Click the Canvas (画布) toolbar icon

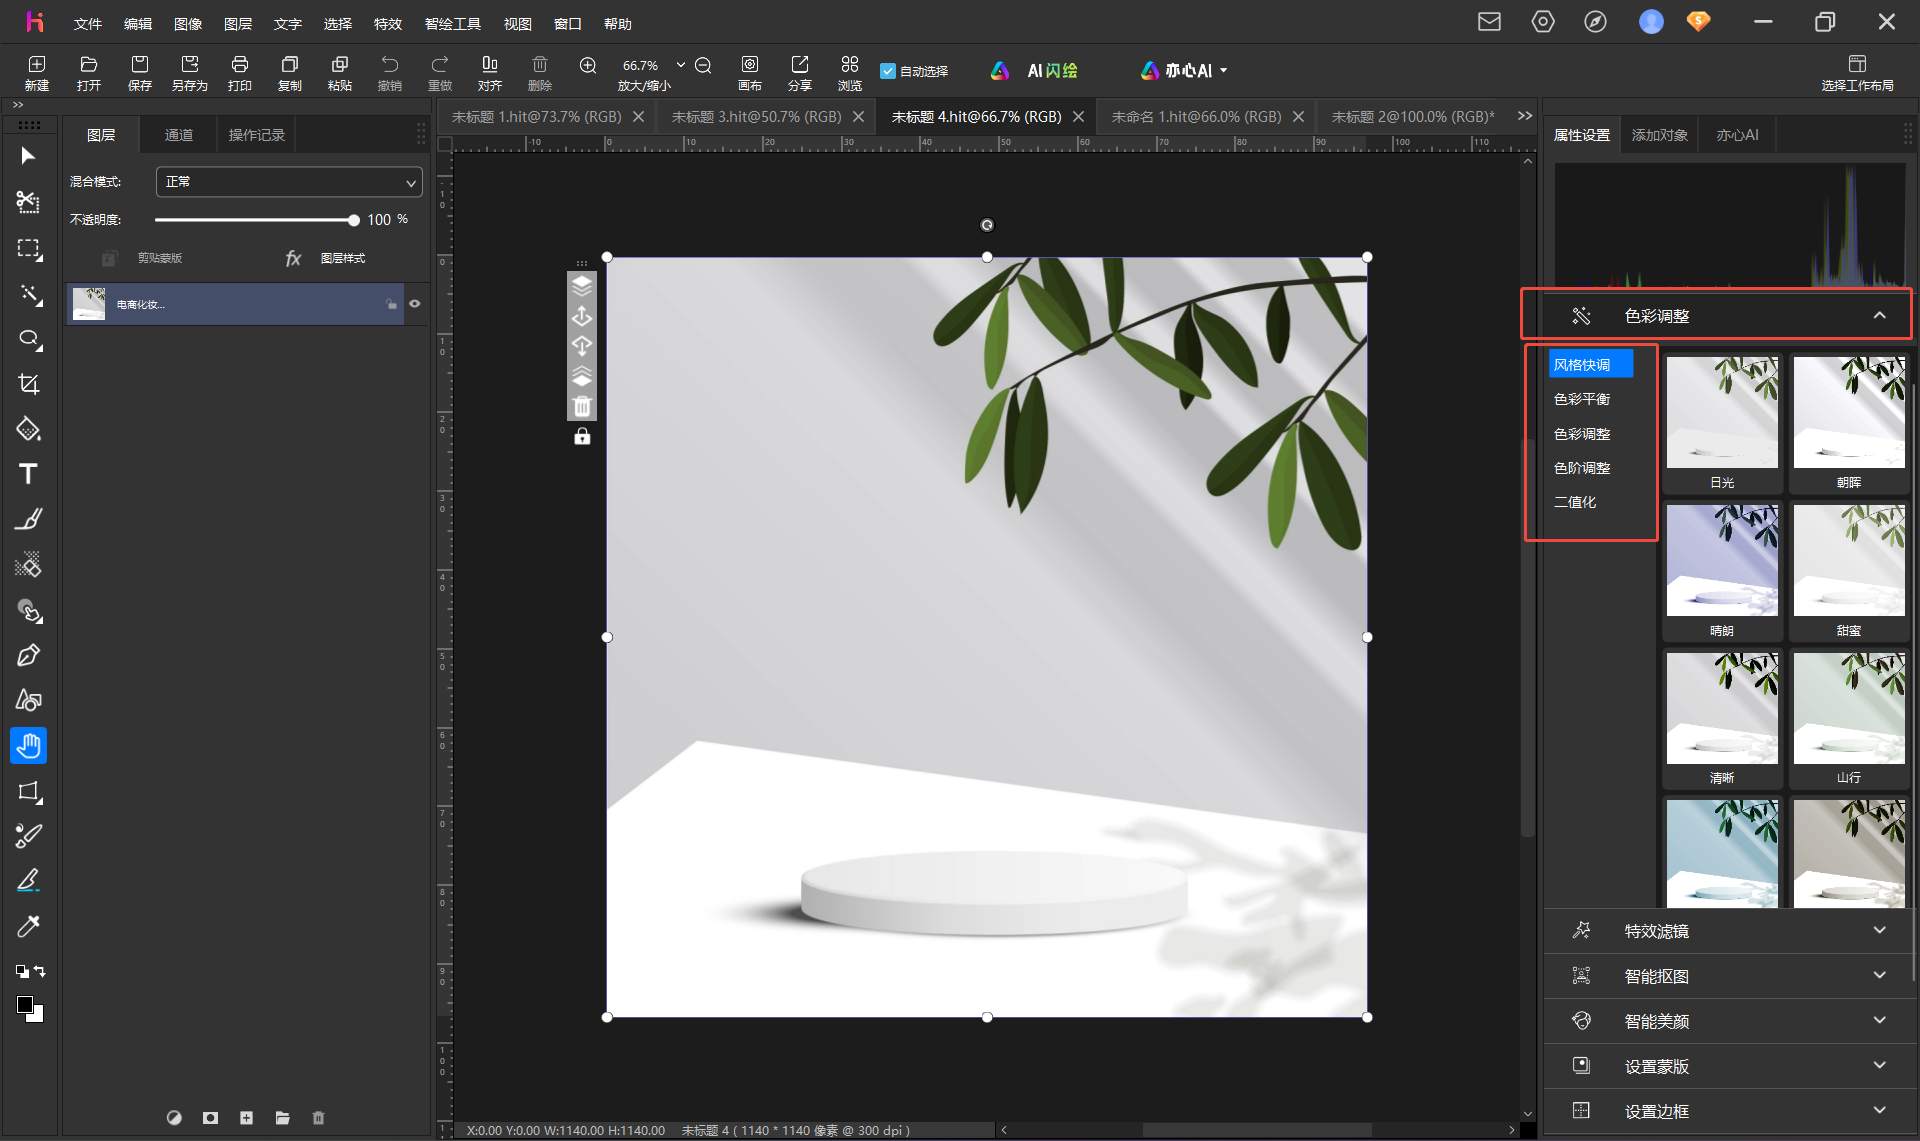coord(750,72)
